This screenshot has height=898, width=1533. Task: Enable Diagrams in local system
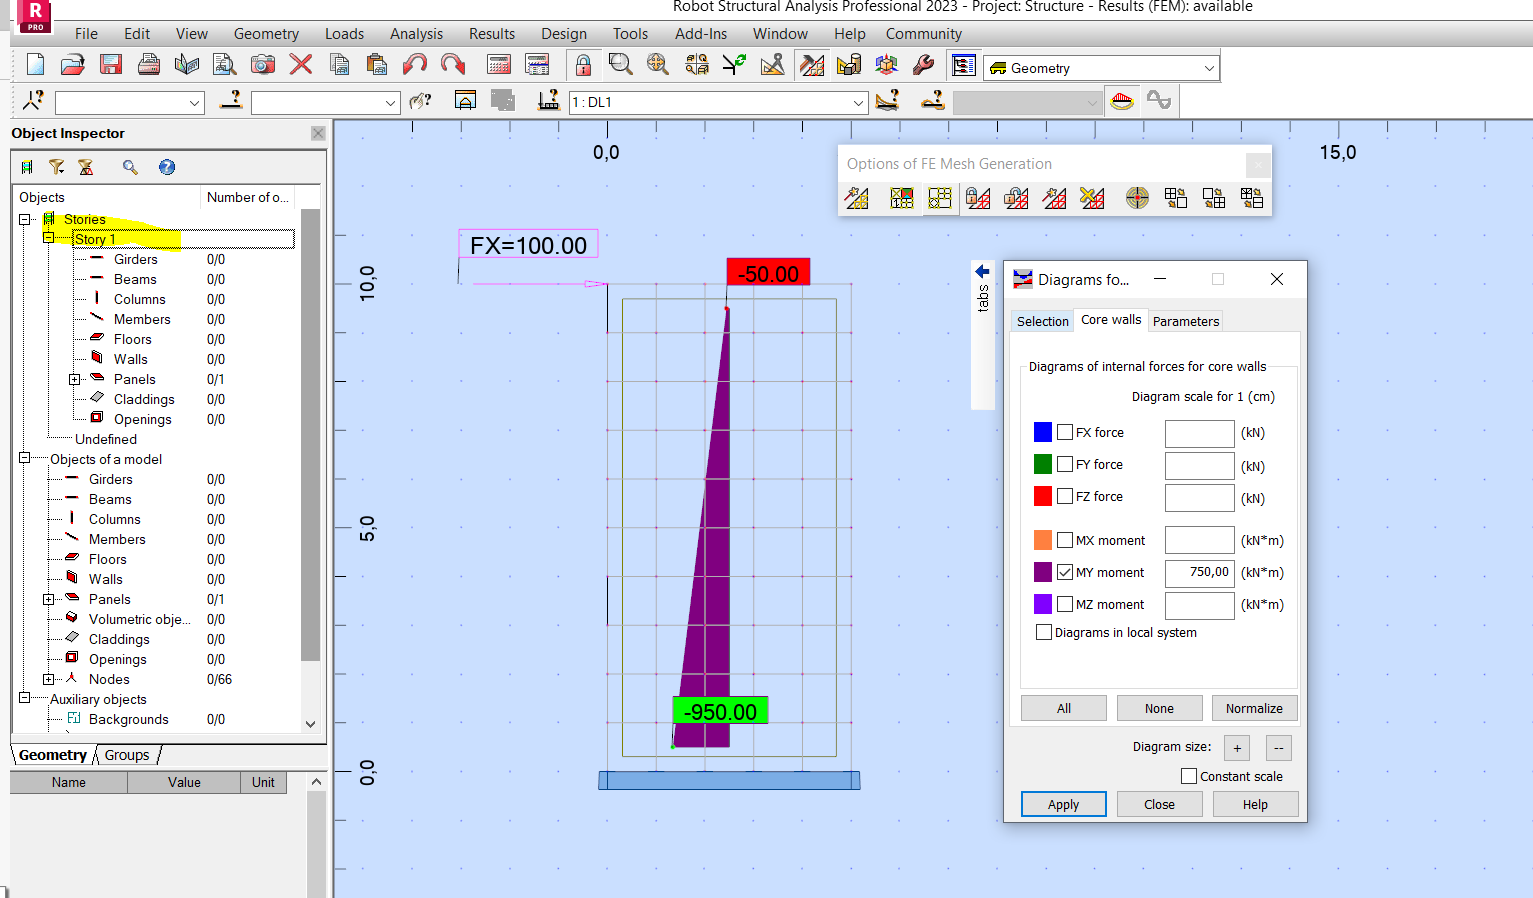[x=1044, y=632]
